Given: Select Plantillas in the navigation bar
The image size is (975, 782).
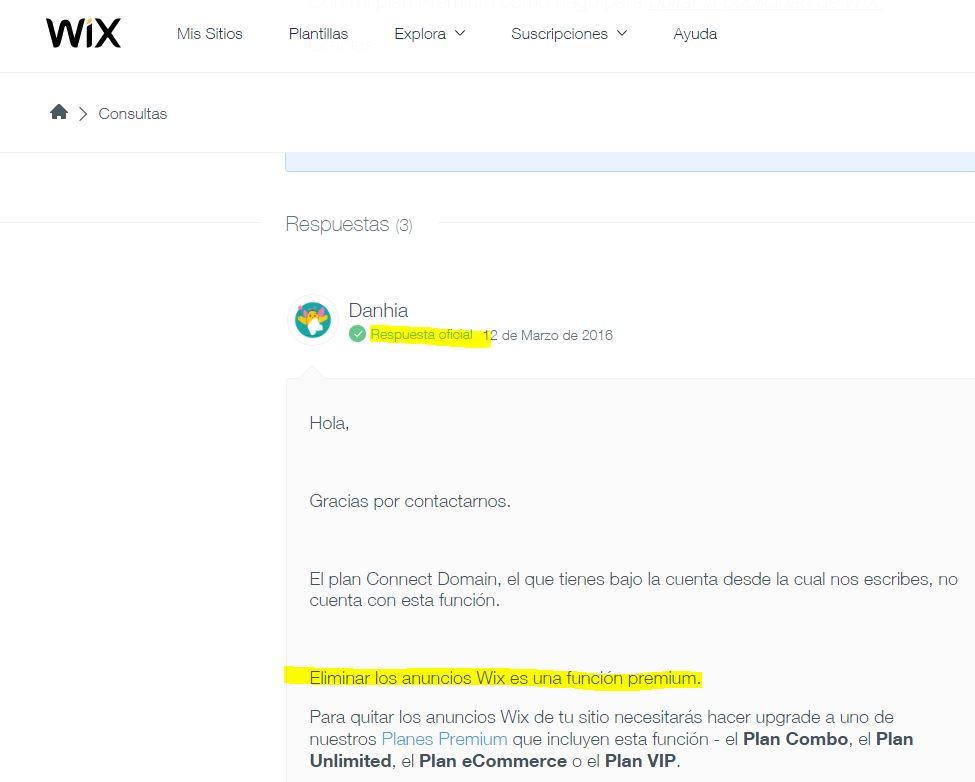Looking at the screenshot, I should [x=318, y=33].
